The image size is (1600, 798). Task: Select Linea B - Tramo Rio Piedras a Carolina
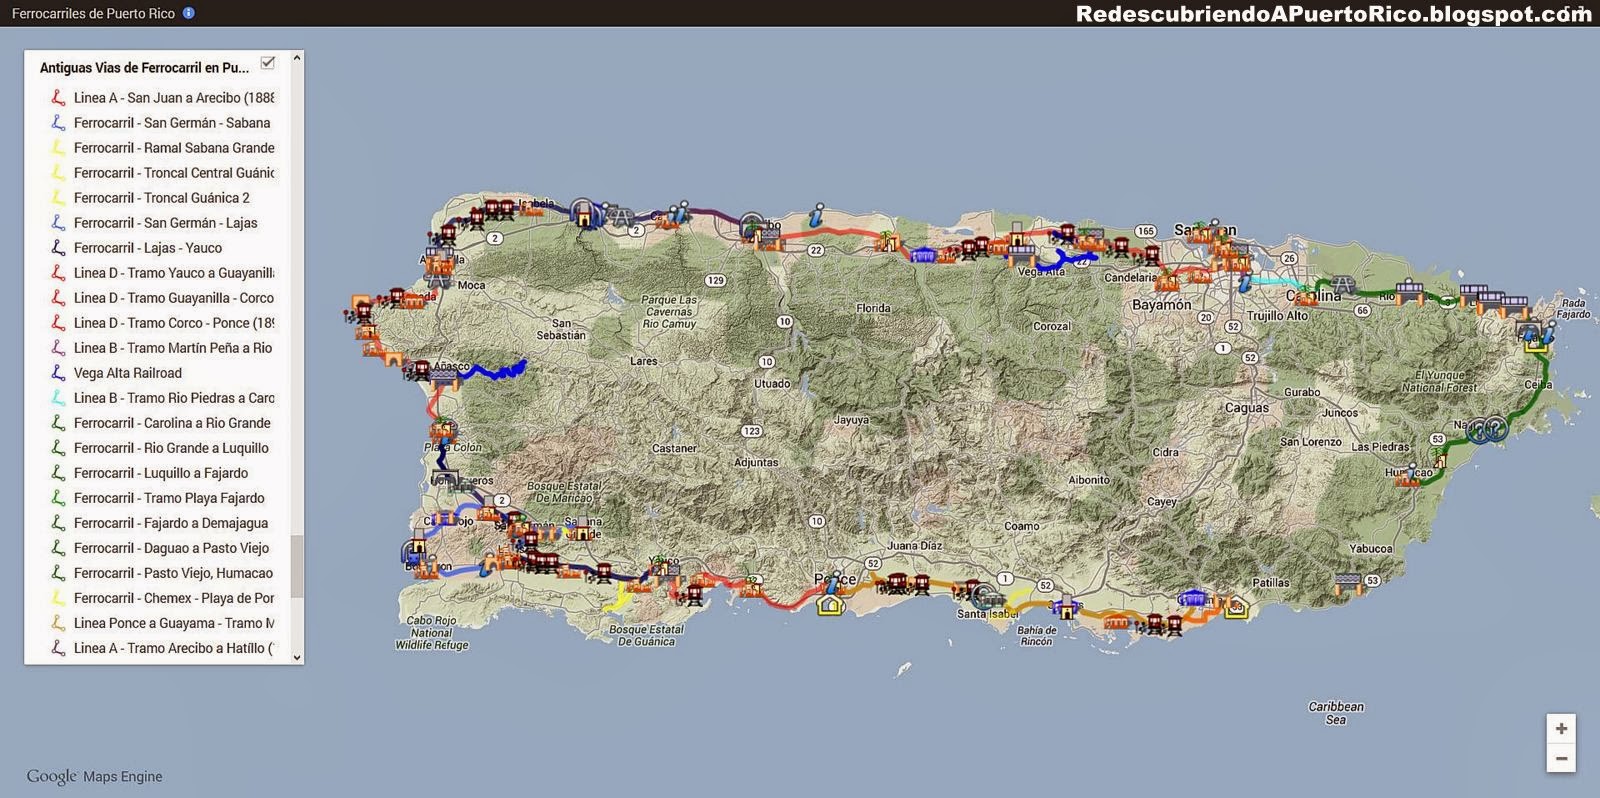click(x=173, y=398)
